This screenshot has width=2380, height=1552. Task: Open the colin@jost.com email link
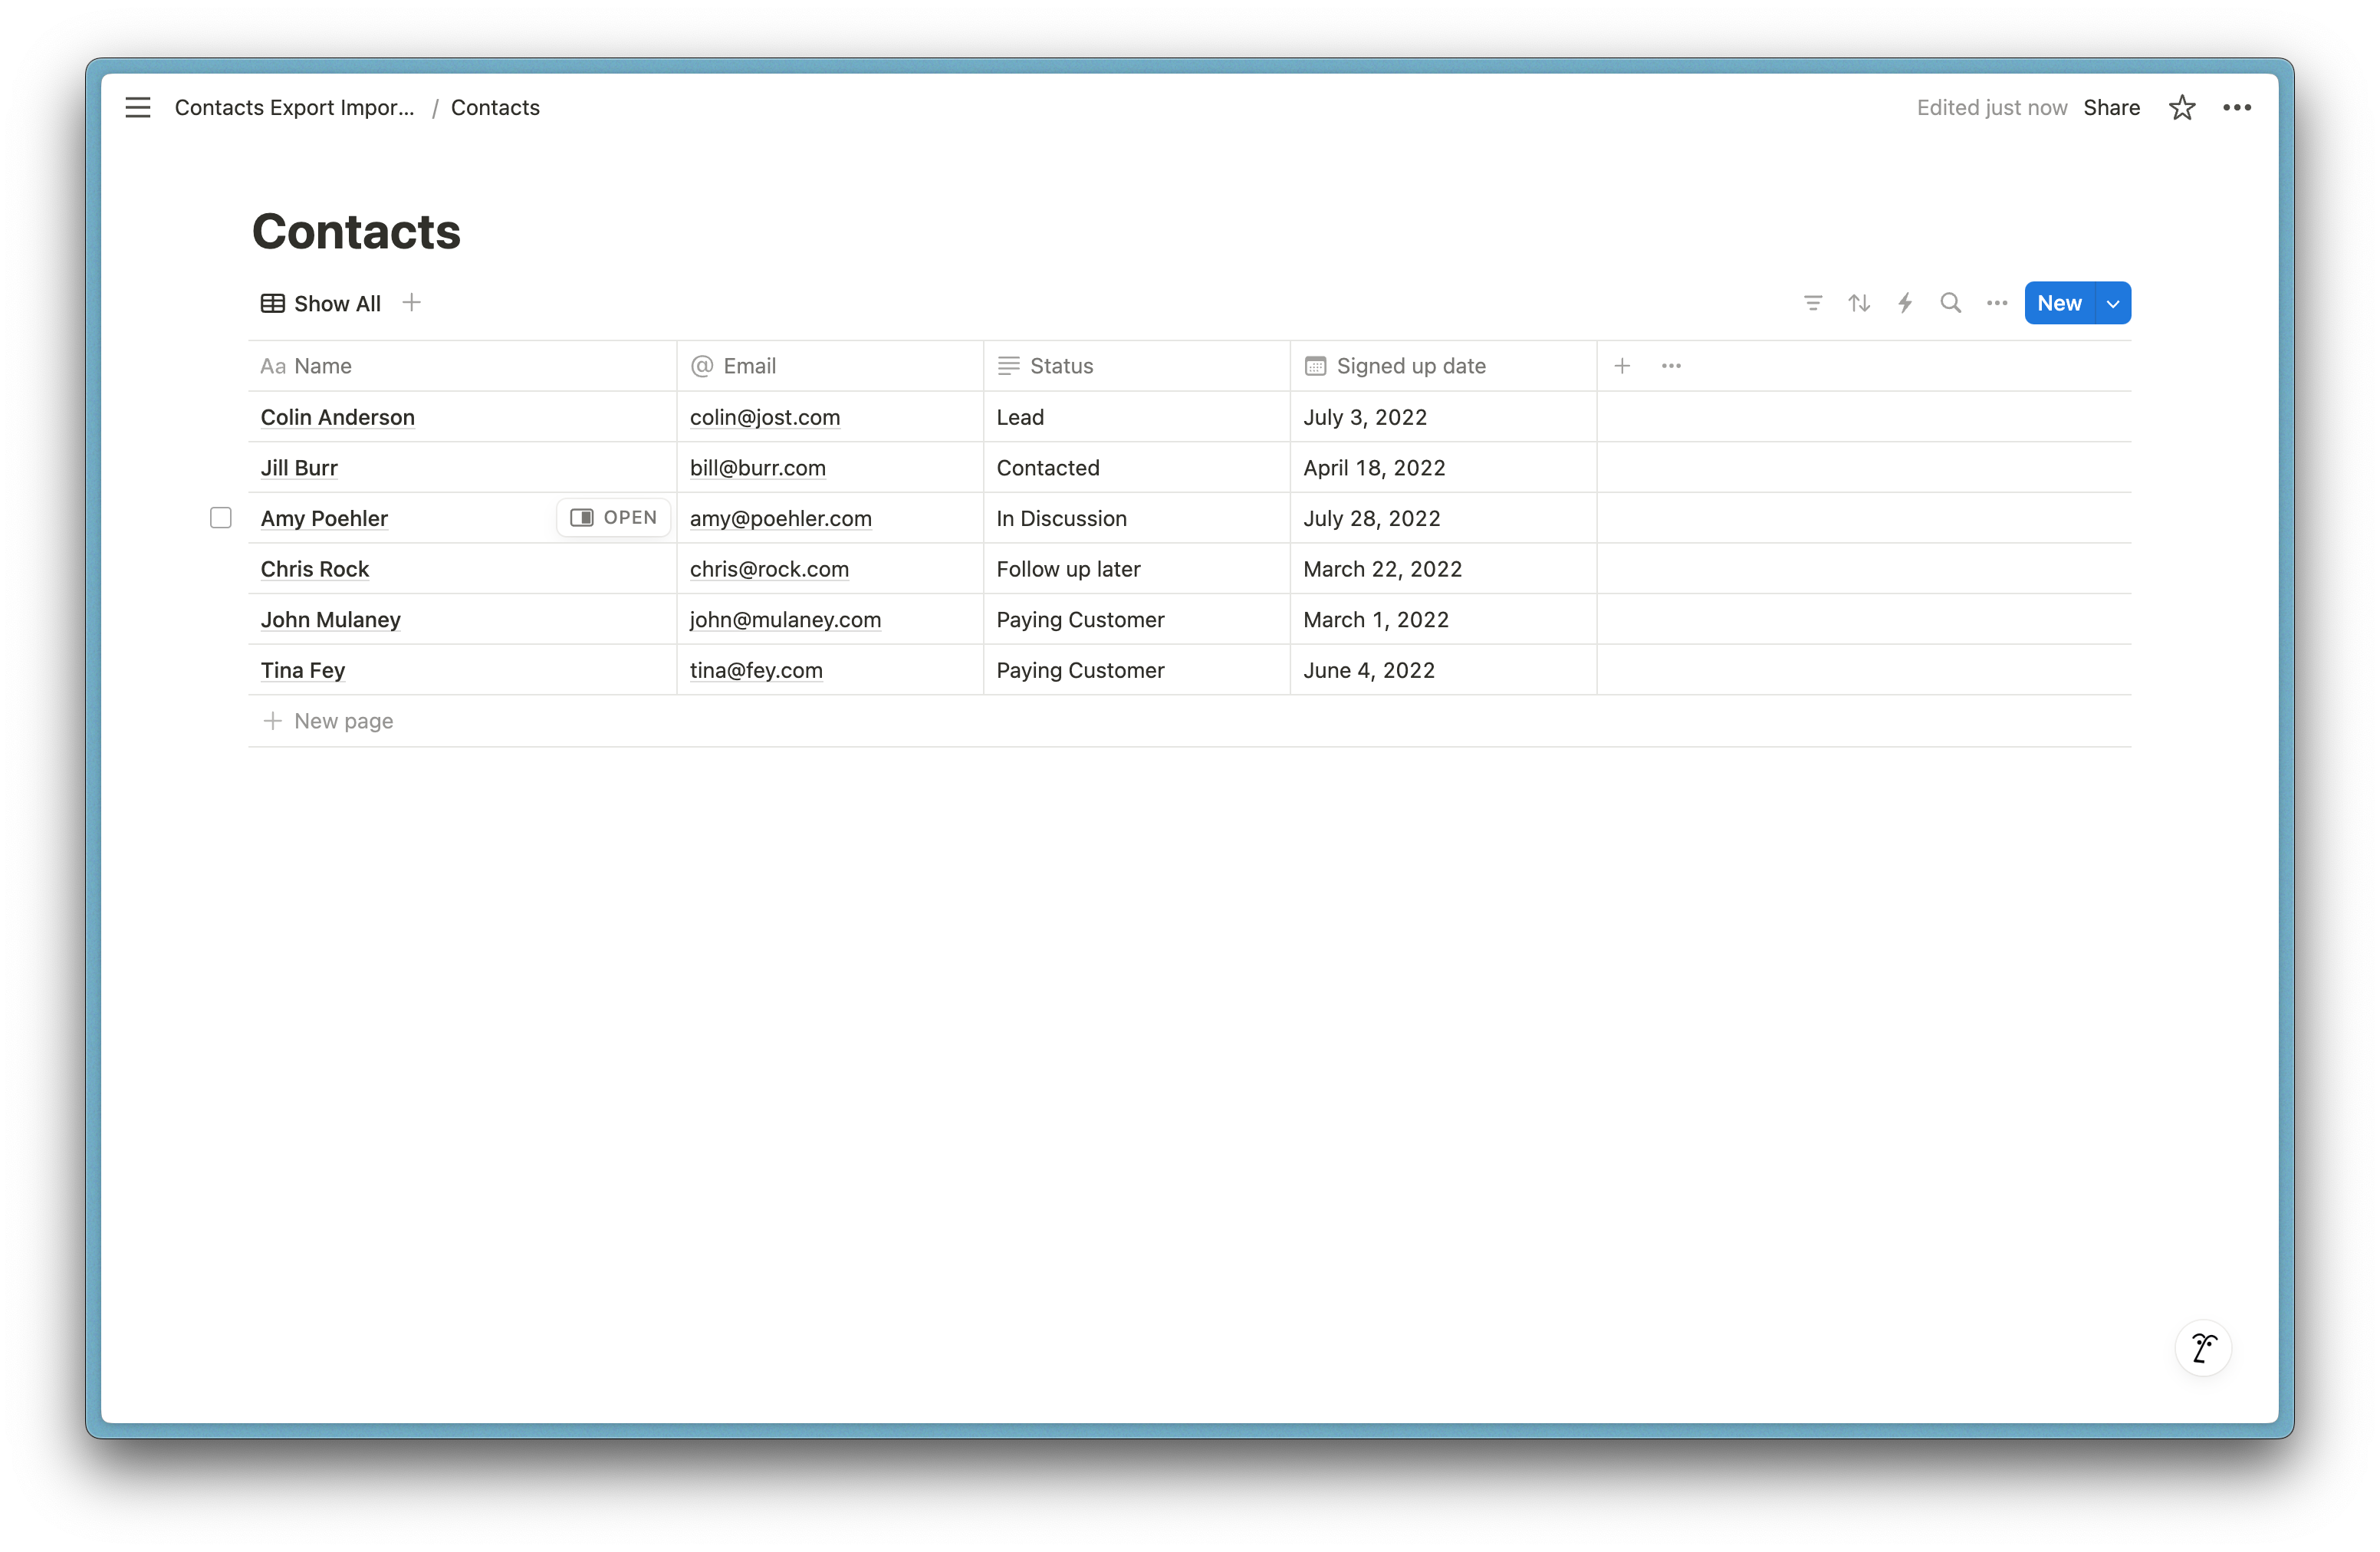pos(764,417)
